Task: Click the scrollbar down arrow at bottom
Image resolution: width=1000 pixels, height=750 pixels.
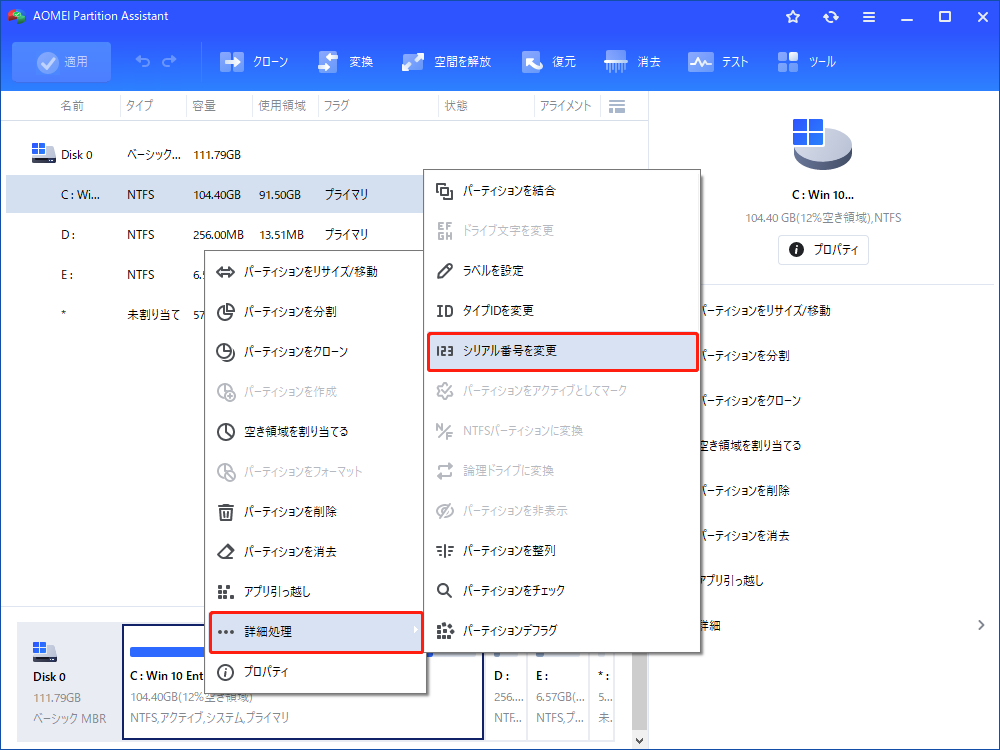Action: click(x=640, y=740)
